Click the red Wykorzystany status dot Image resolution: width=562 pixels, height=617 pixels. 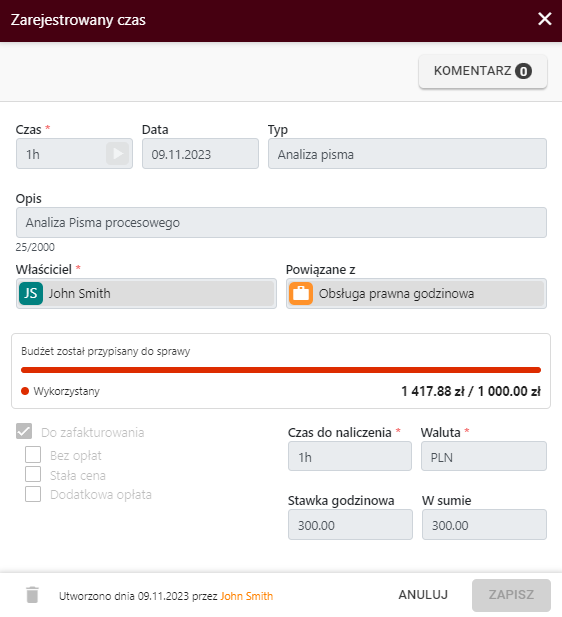click(25, 391)
